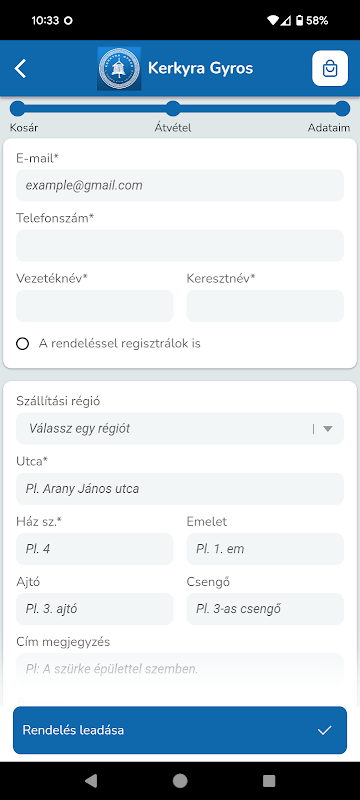360x800 pixels.
Task: Enable 'A rendeléssel regisztrálok is' radio option
Action: pyautogui.click(x=22, y=344)
